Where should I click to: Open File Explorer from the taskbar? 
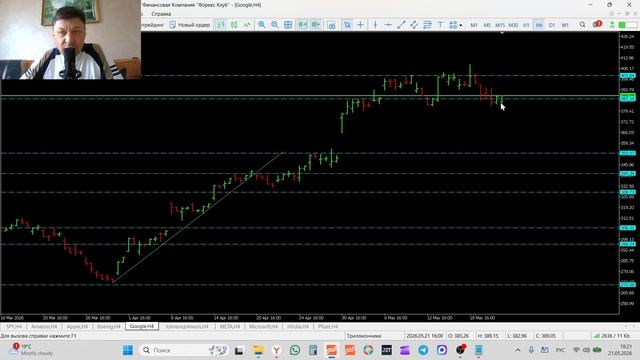click(258, 350)
